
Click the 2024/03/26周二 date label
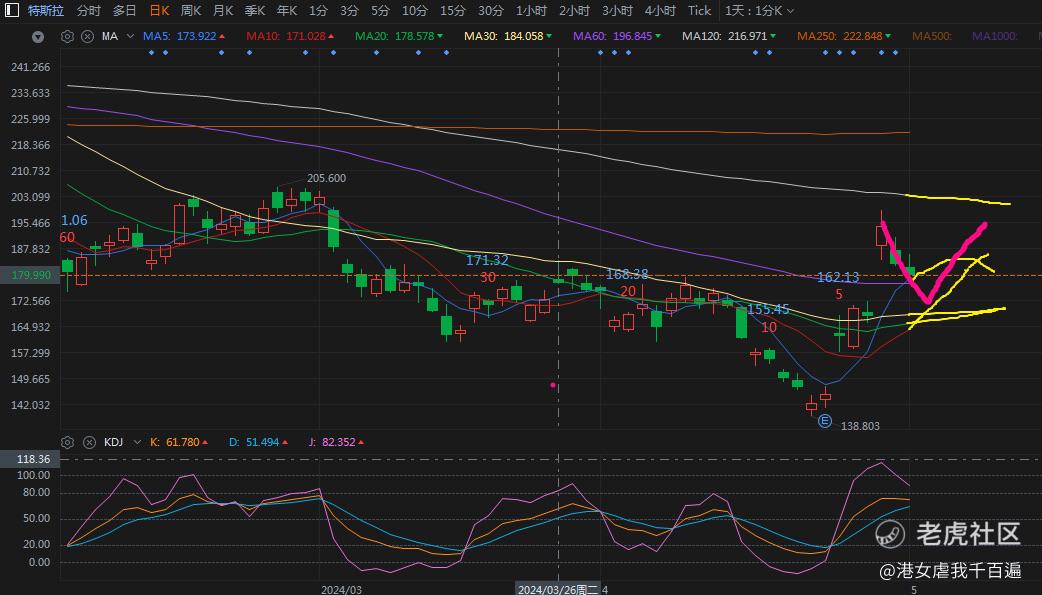(x=558, y=590)
